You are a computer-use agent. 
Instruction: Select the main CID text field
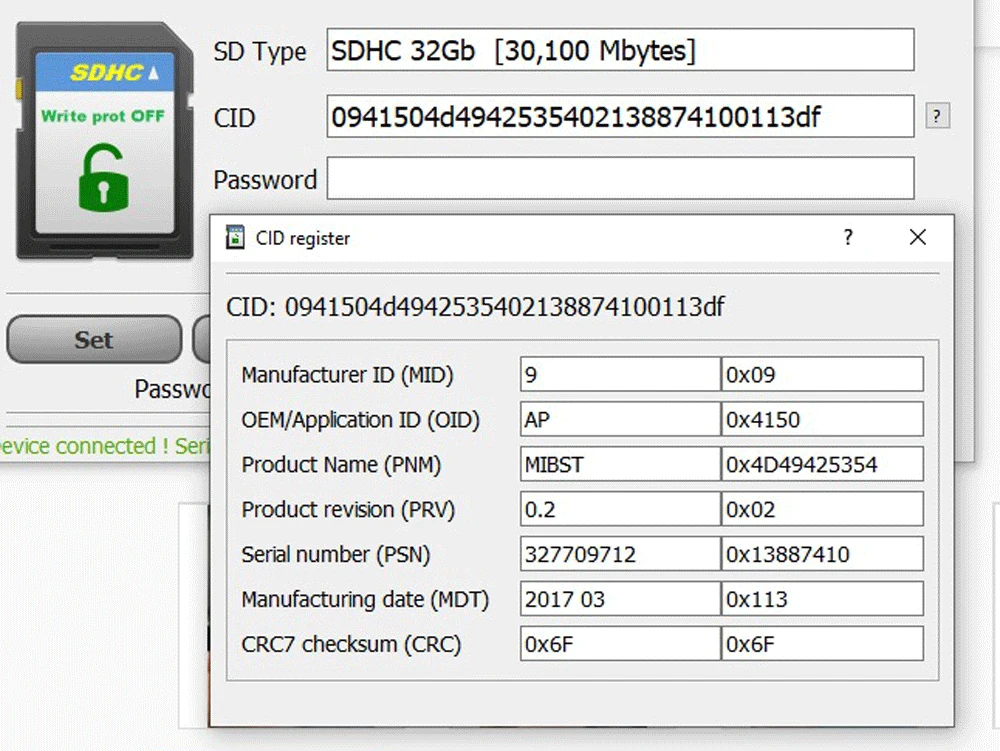[x=620, y=117]
